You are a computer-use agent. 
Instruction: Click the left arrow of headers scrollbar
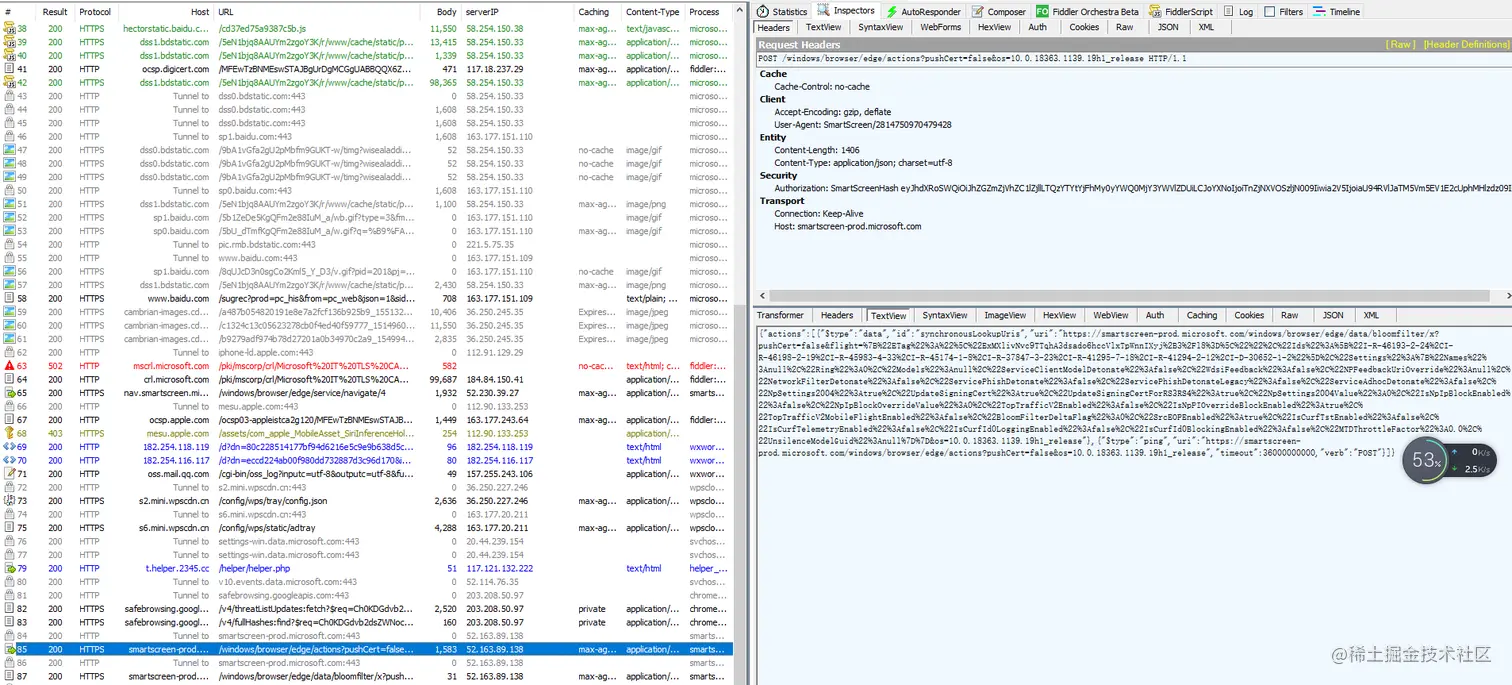[763, 296]
